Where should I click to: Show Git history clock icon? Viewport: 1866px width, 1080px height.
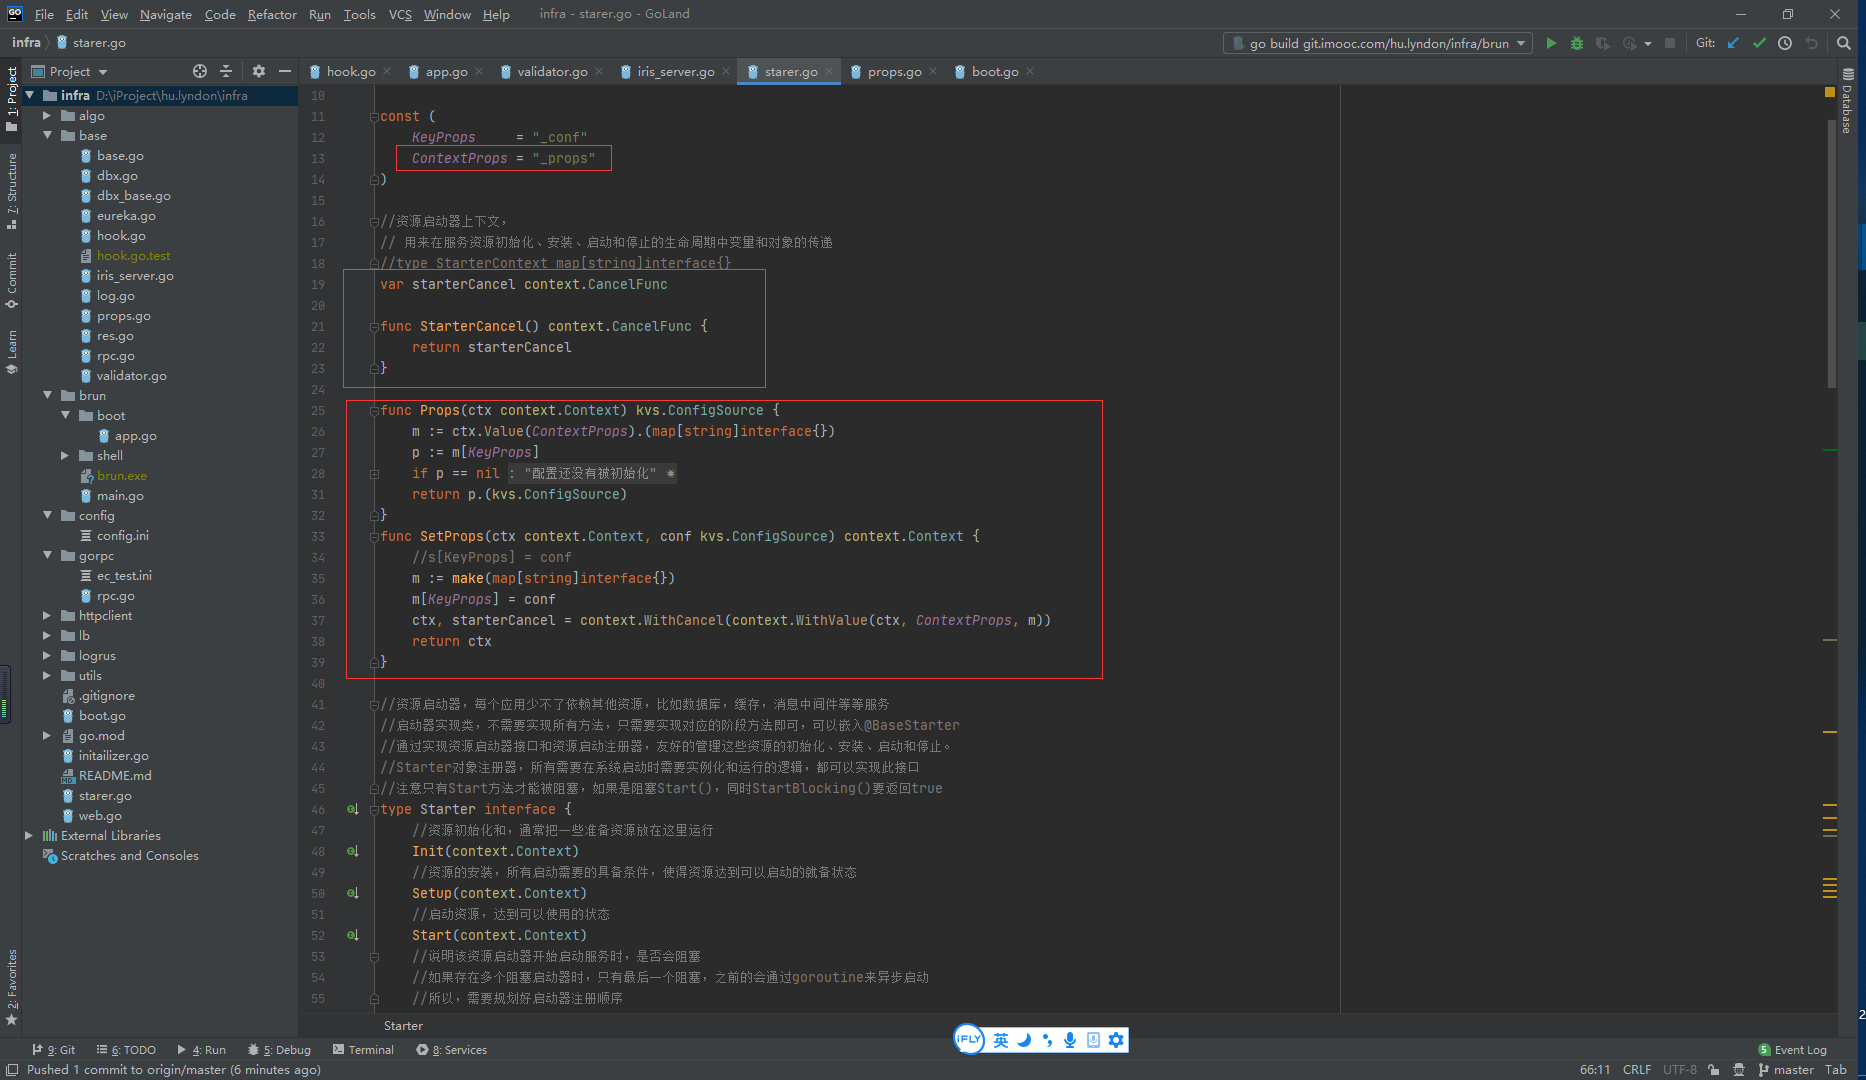pyautogui.click(x=1785, y=43)
